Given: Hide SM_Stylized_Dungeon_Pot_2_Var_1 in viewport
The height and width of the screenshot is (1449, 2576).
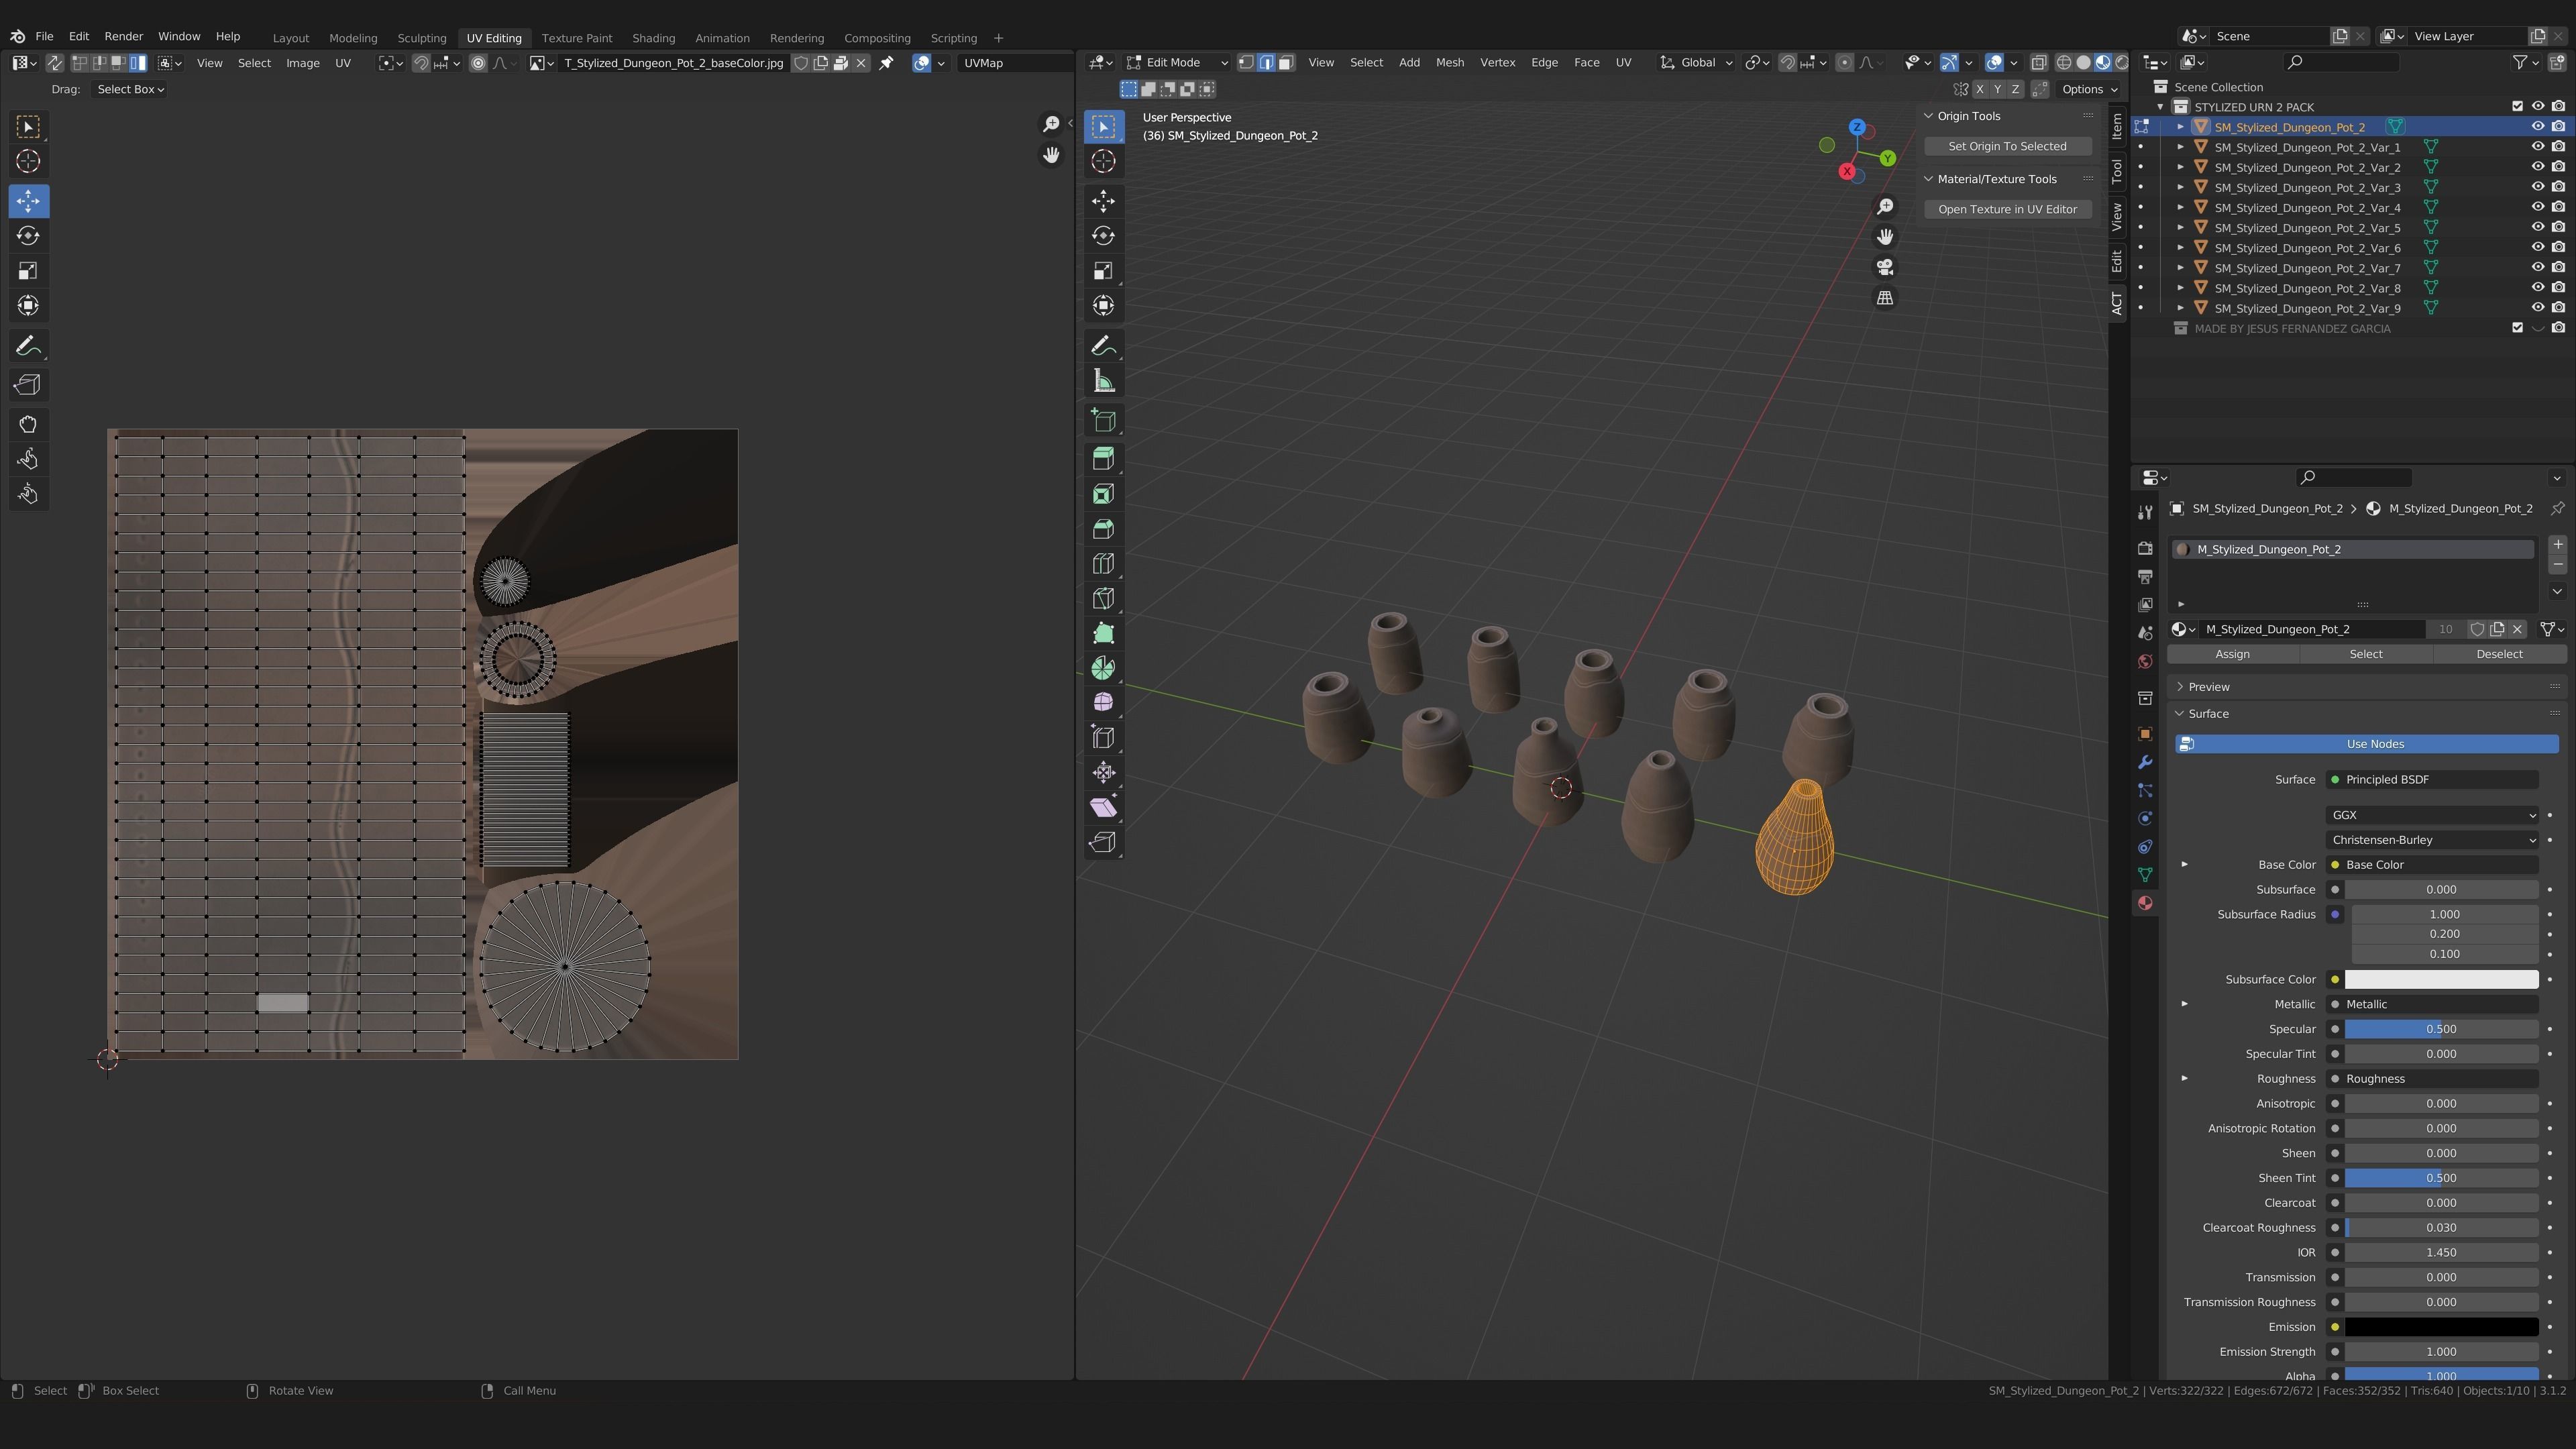Looking at the screenshot, I should click(x=2537, y=147).
